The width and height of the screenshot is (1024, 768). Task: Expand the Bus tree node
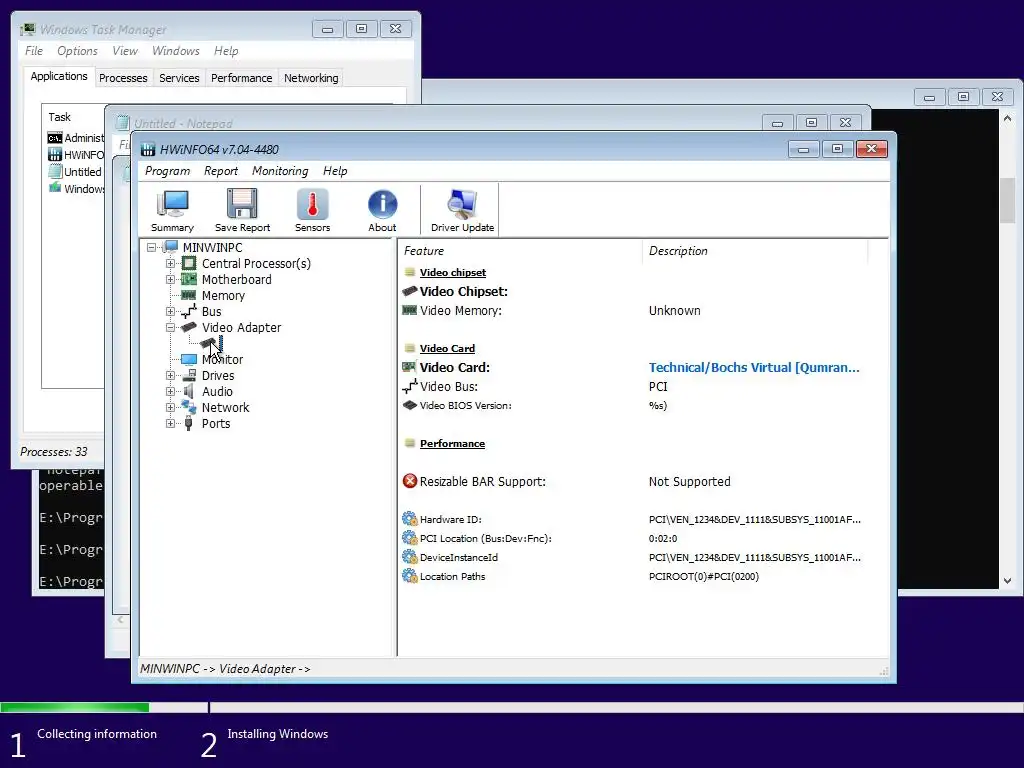pyautogui.click(x=170, y=312)
